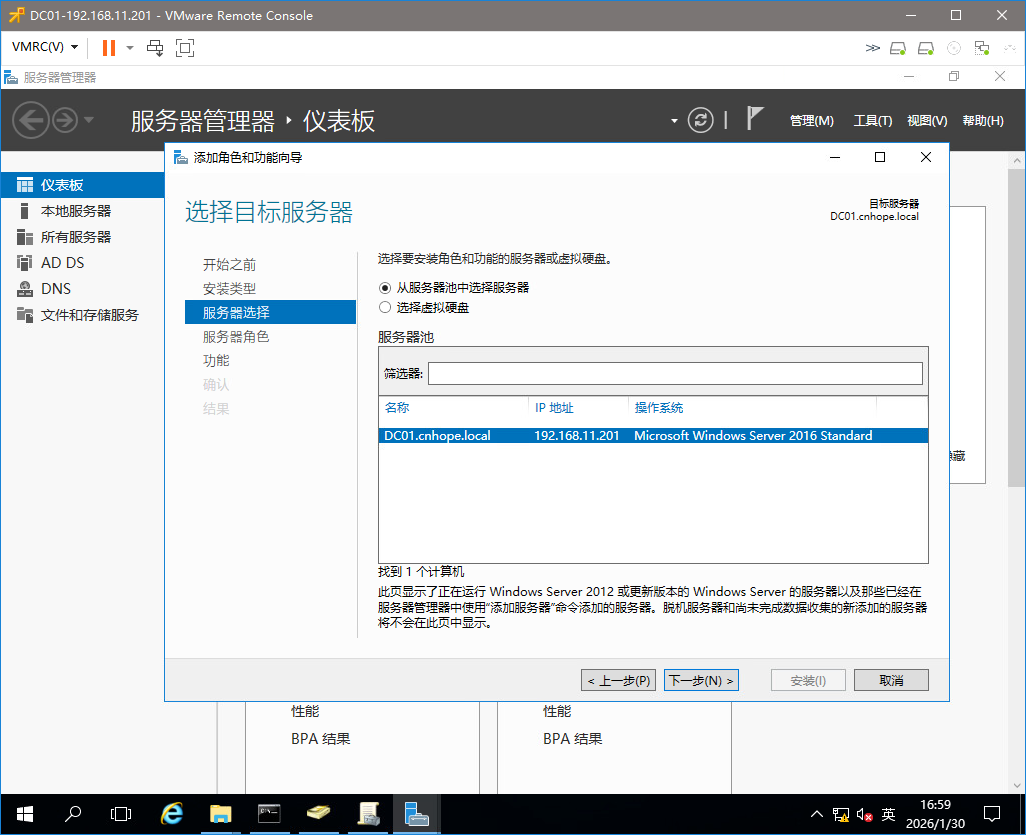The image size is (1026, 835).
Task: Refresh the Server Manager dashboard
Action: pos(700,120)
